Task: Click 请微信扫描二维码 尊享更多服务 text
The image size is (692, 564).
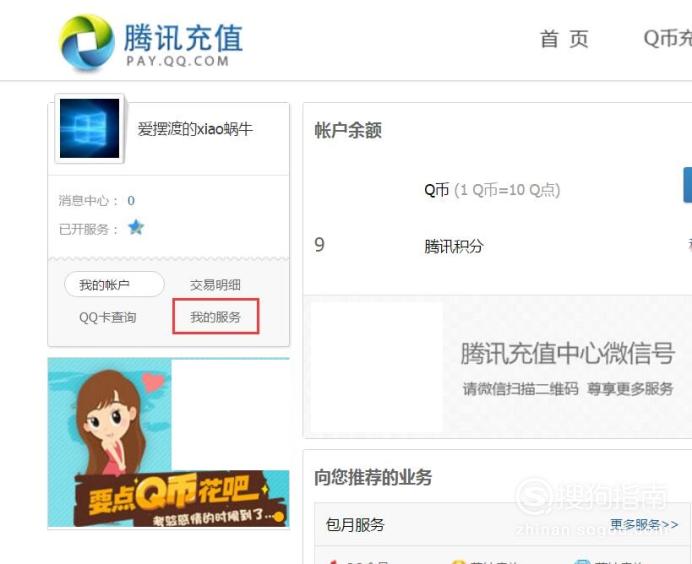Action: point(568,389)
